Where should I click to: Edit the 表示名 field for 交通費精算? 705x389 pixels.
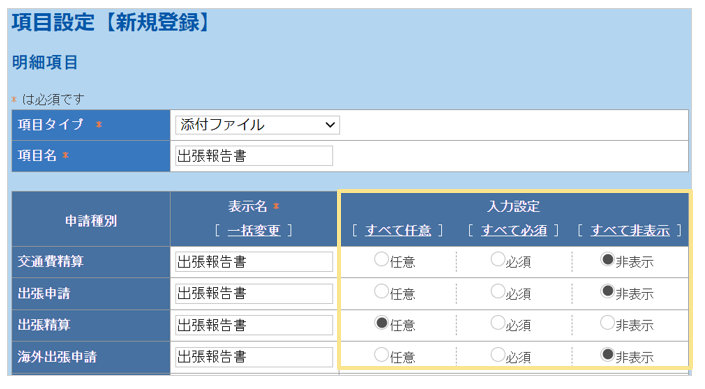point(254,262)
